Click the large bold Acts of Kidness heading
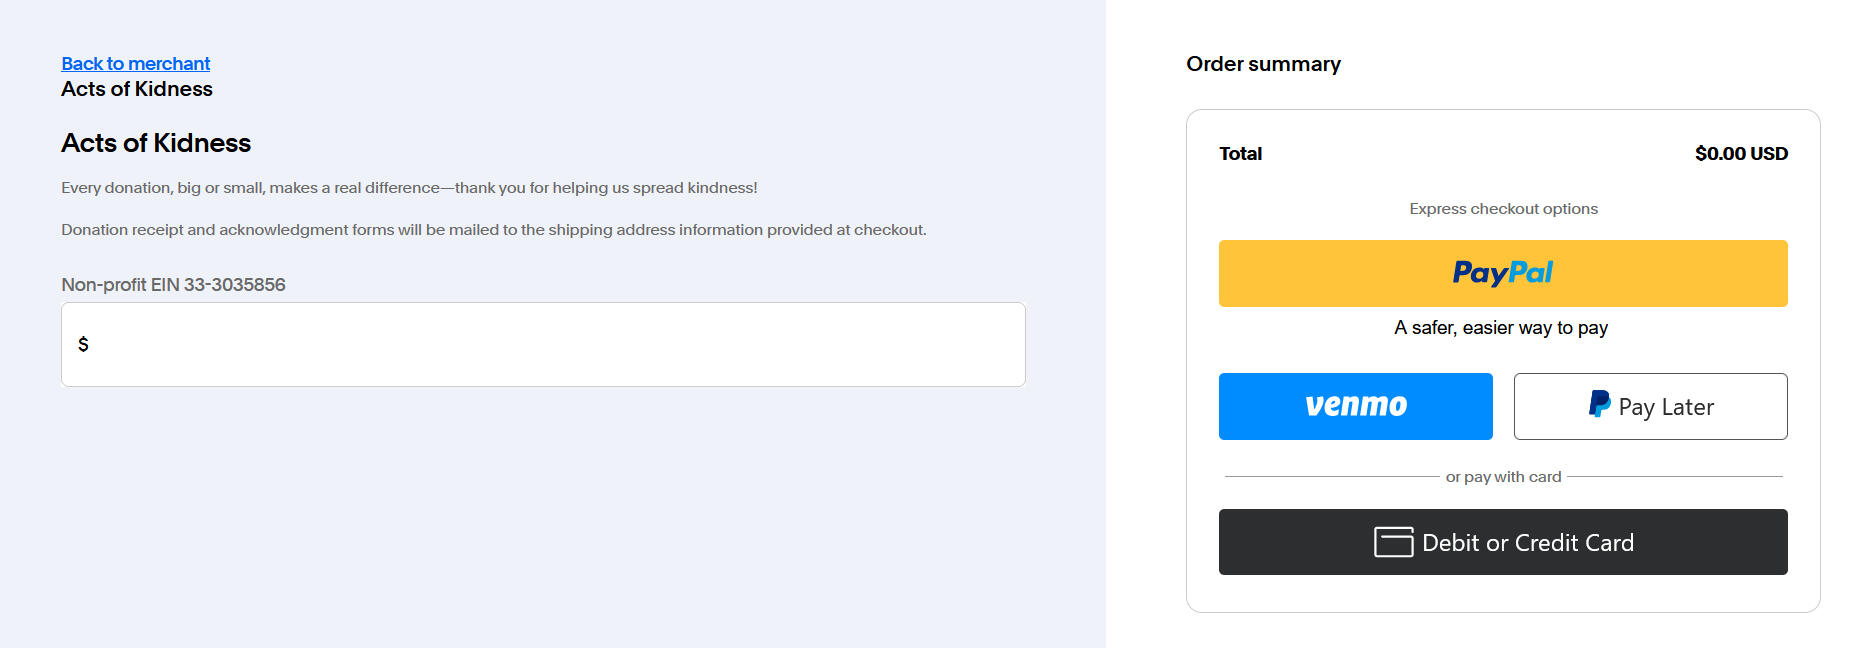Image resolution: width=1875 pixels, height=648 pixels. [x=156, y=143]
